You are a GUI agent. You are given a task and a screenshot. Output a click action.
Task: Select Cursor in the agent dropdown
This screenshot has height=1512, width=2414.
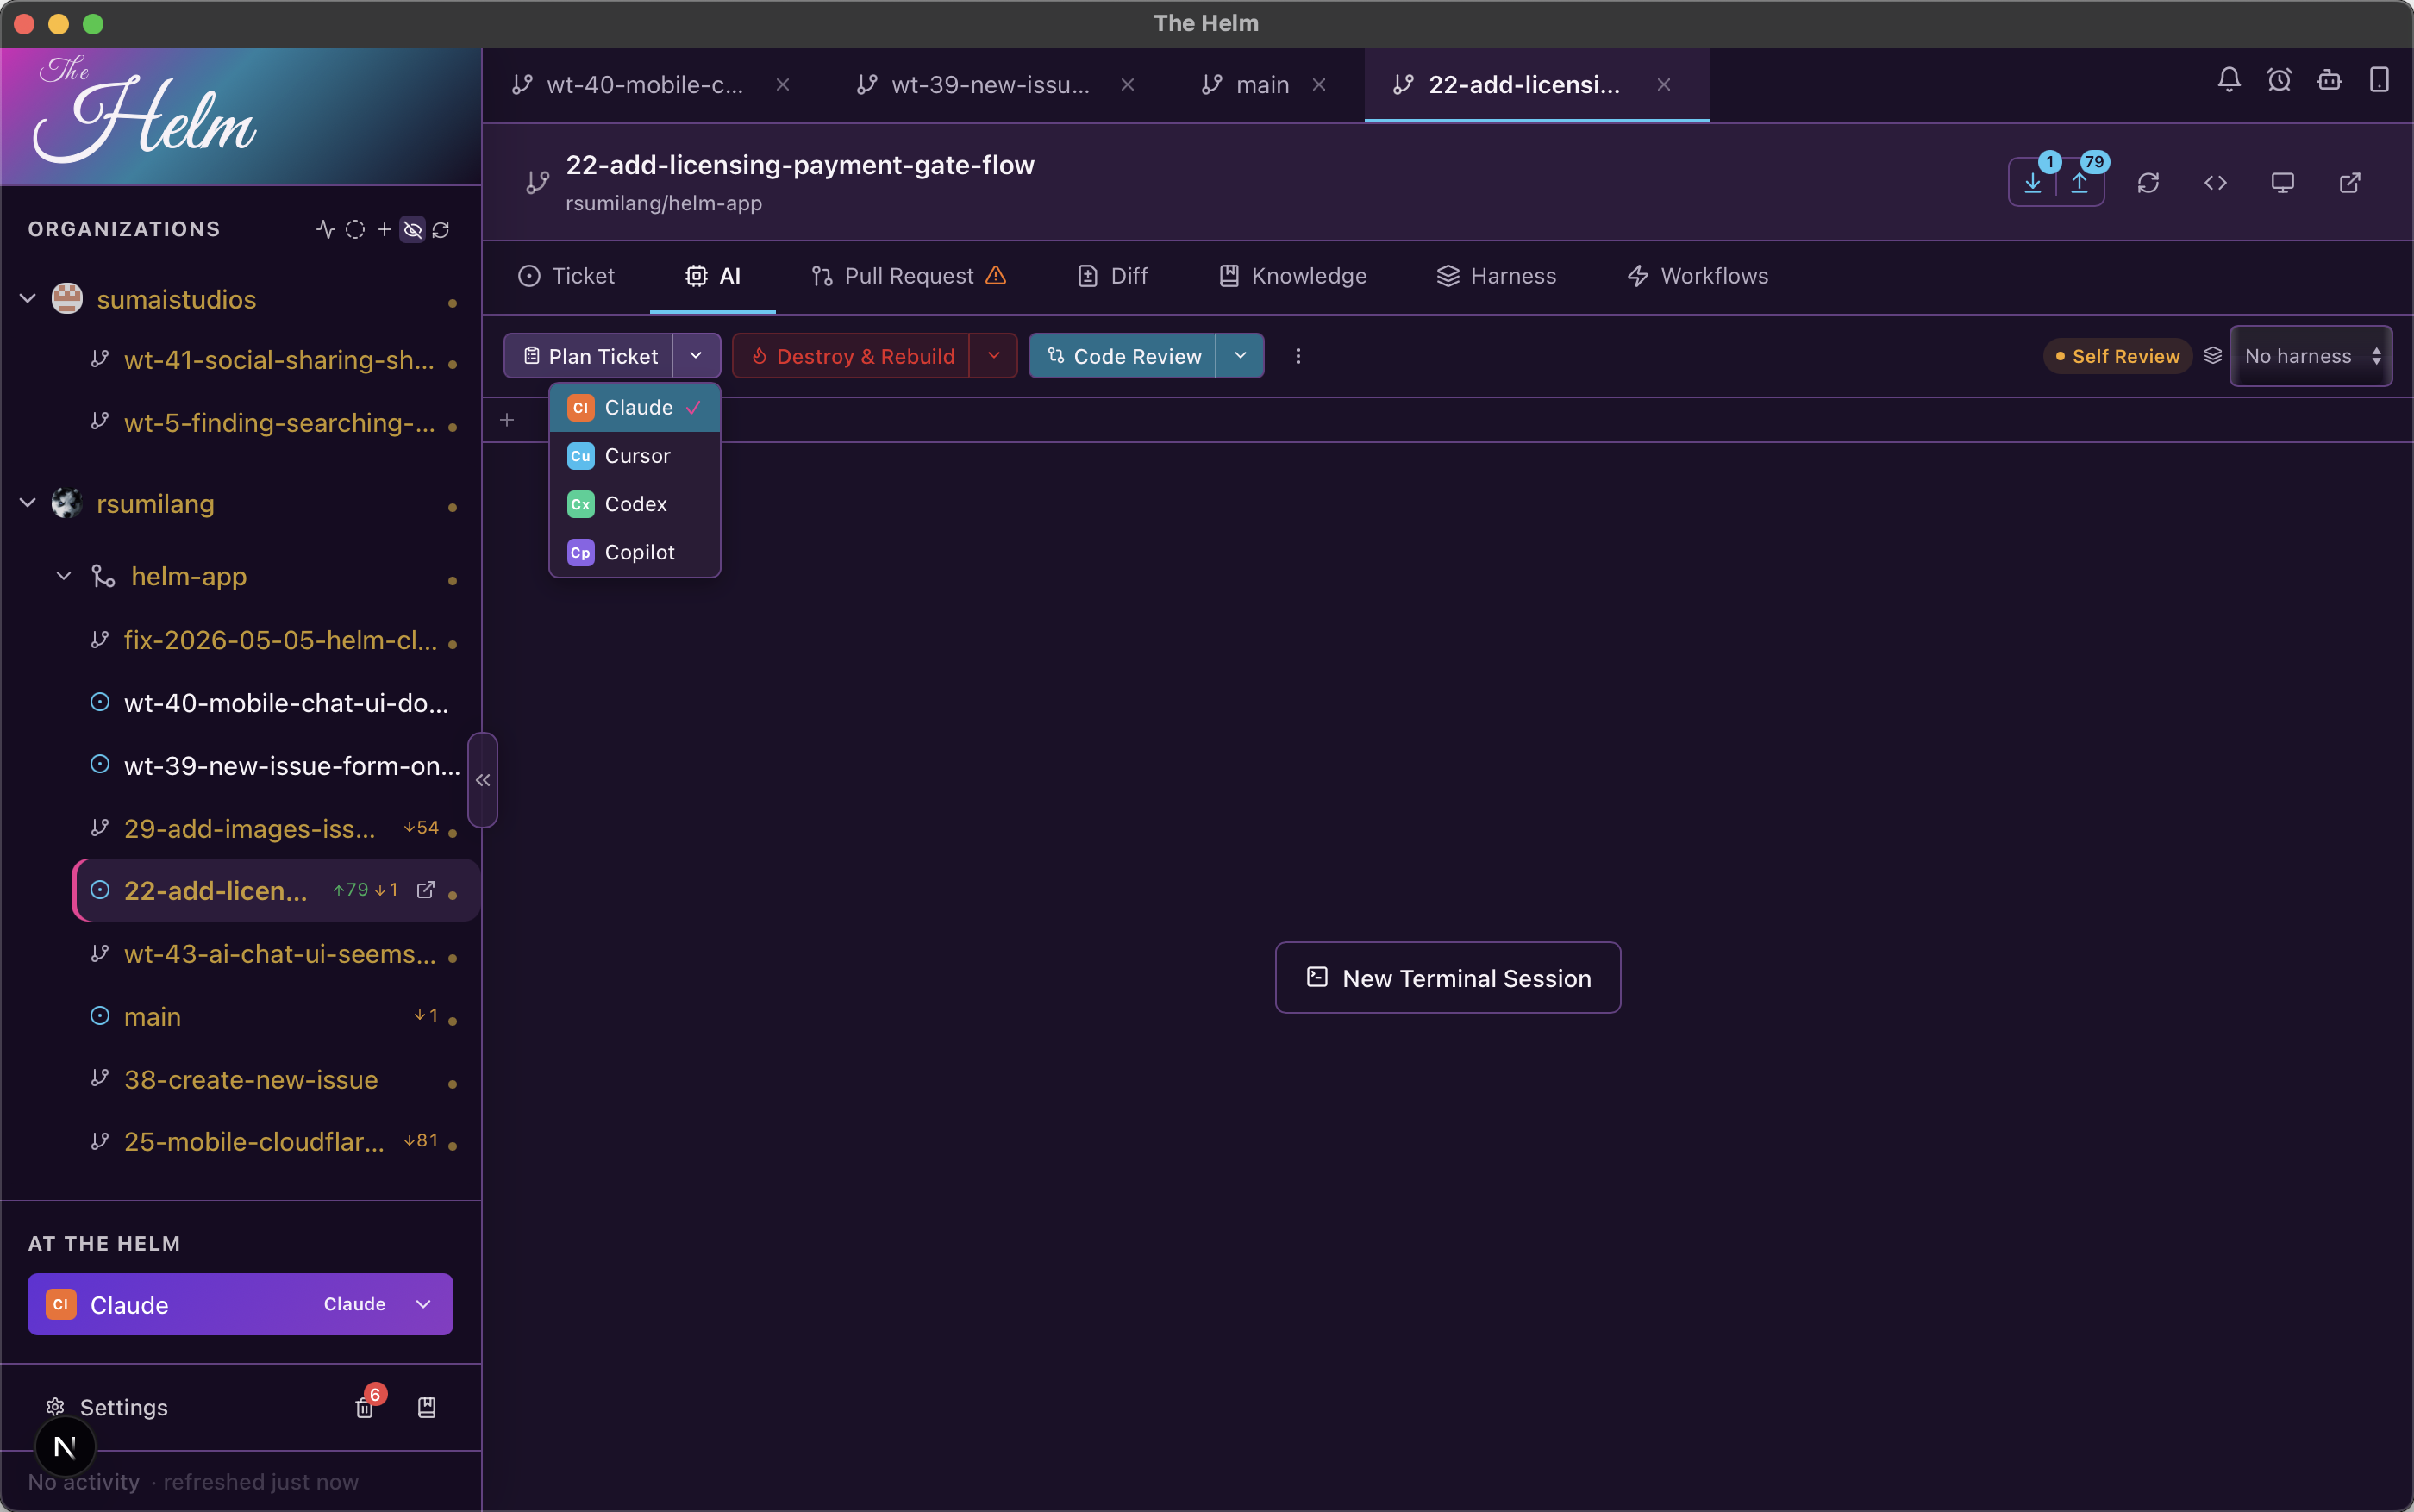(x=635, y=456)
